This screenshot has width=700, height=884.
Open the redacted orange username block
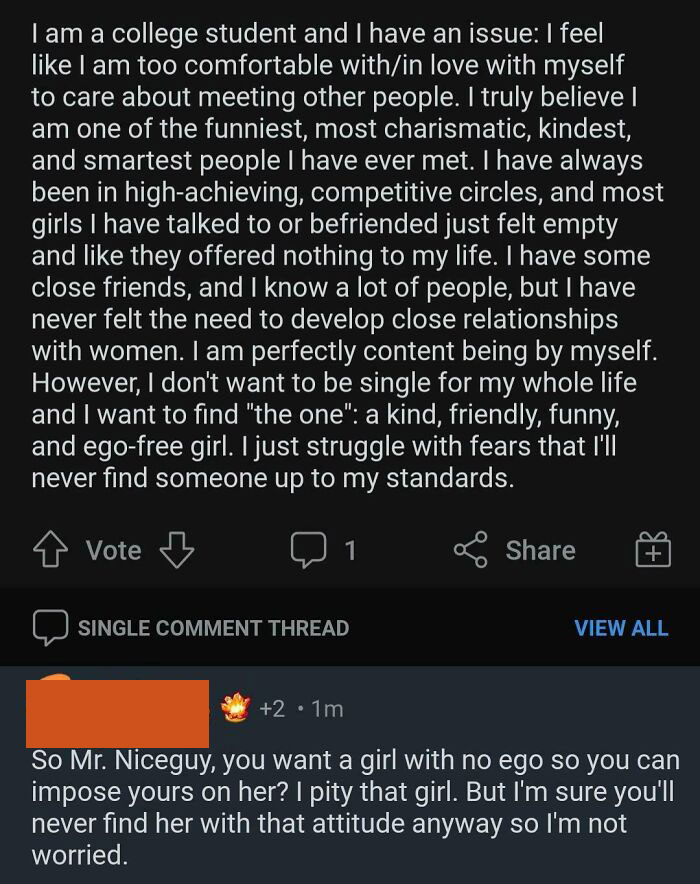pyautogui.click(x=120, y=713)
